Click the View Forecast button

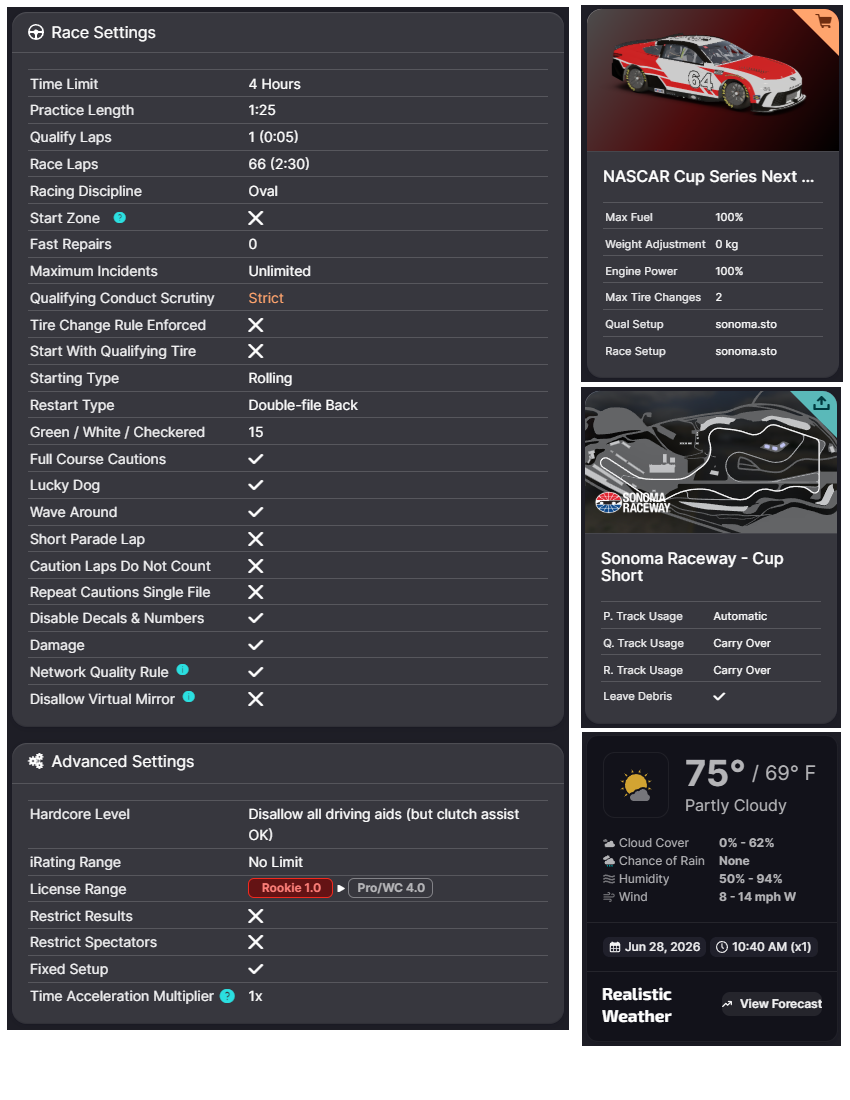[772, 1004]
